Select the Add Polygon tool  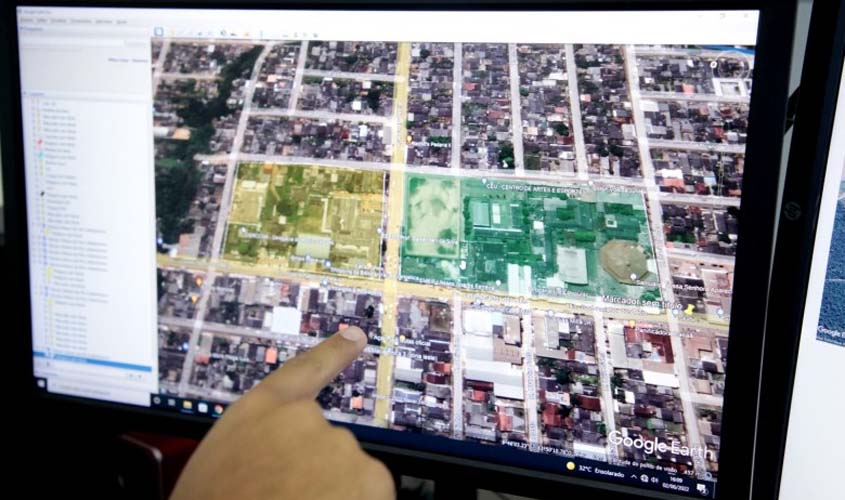click(181, 33)
